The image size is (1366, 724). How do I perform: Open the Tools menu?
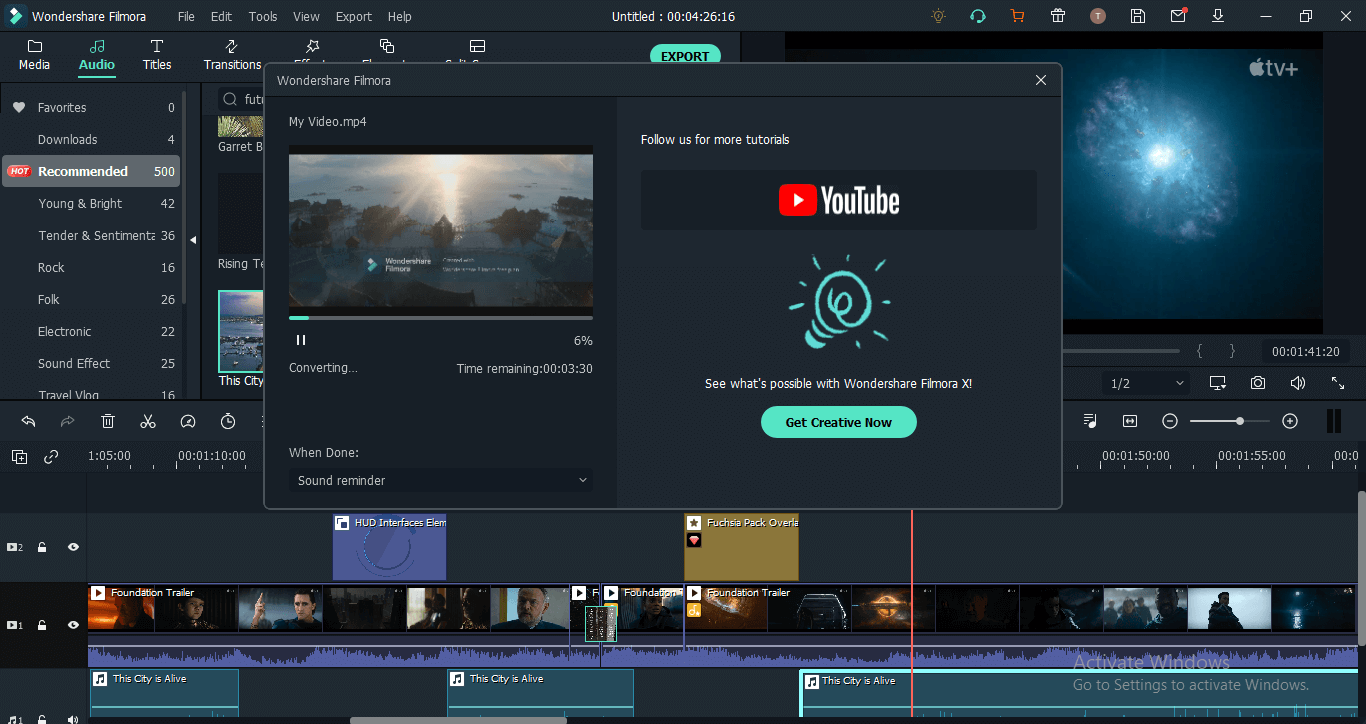pyautogui.click(x=263, y=16)
